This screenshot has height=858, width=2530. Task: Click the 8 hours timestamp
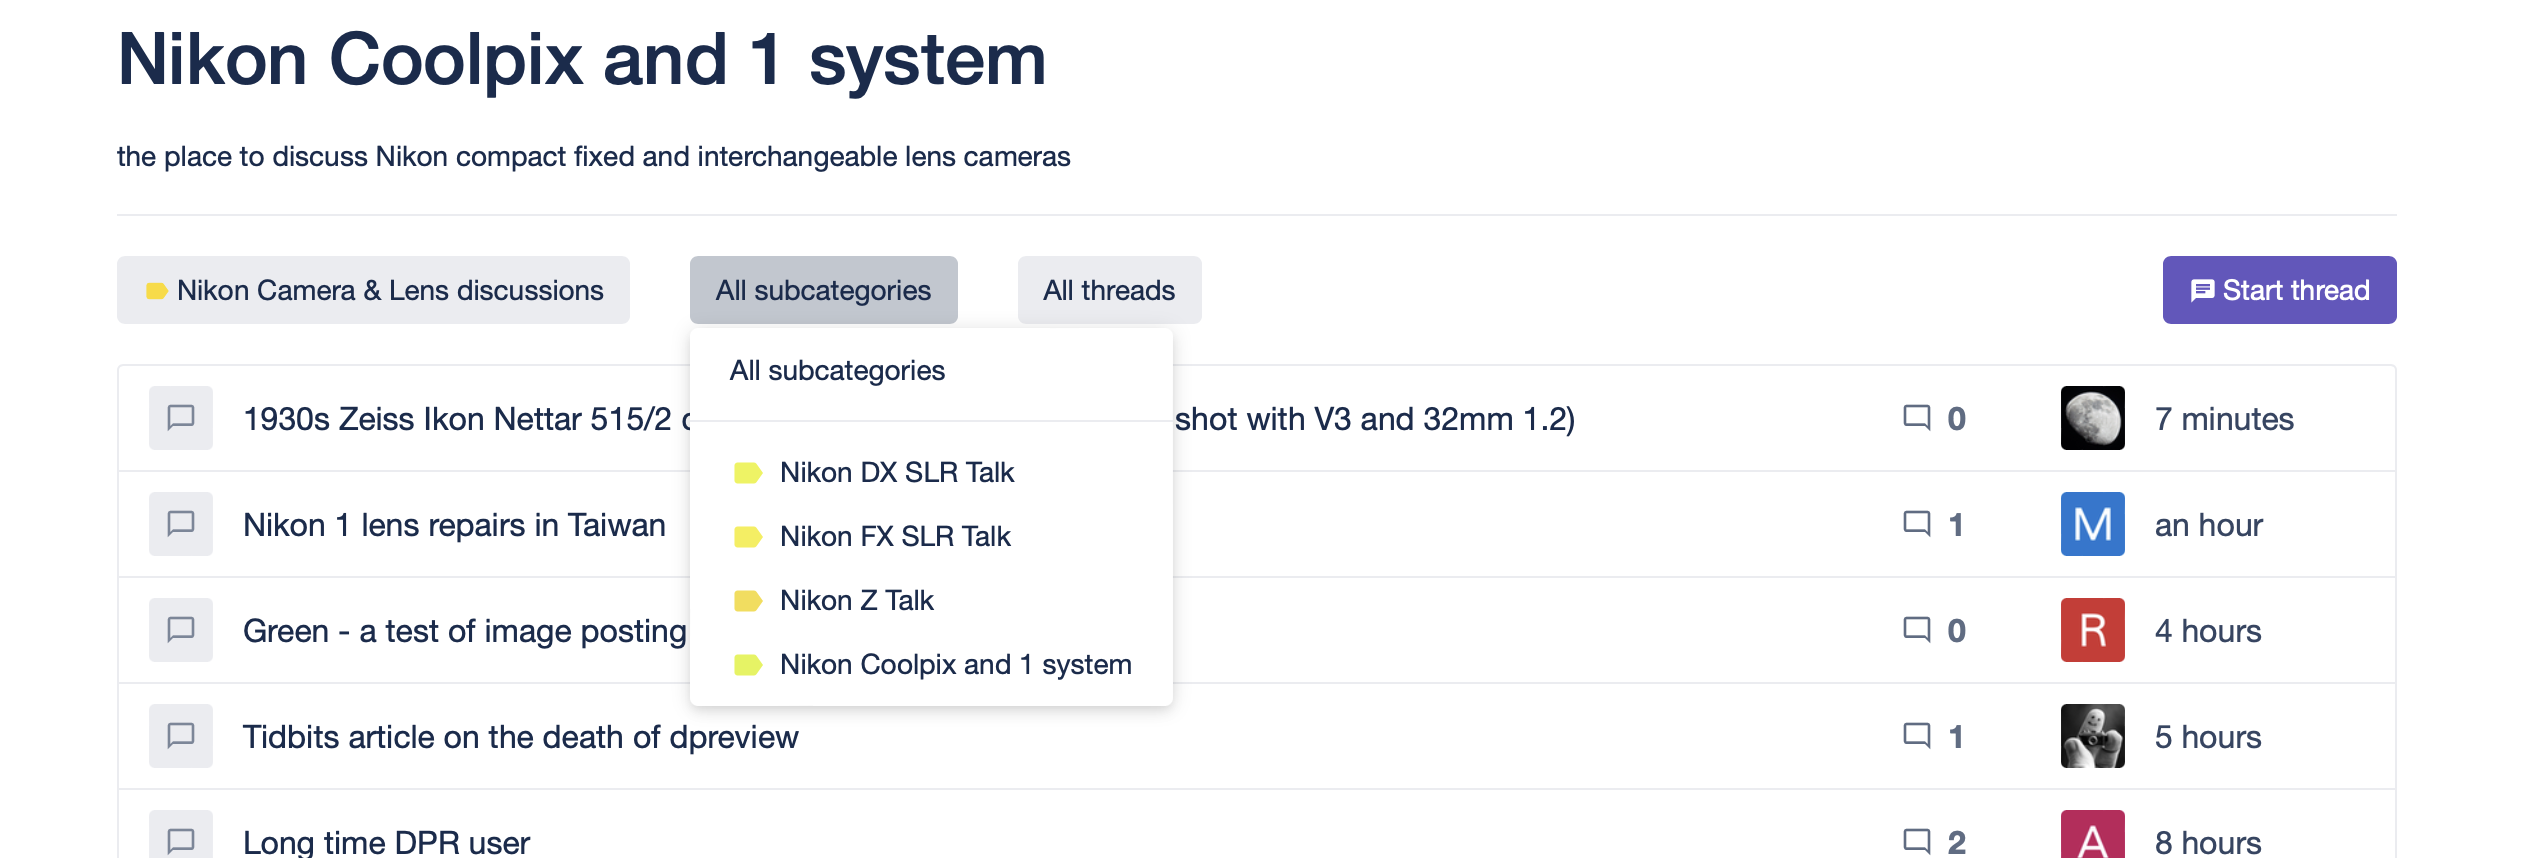coord(2208,842)
